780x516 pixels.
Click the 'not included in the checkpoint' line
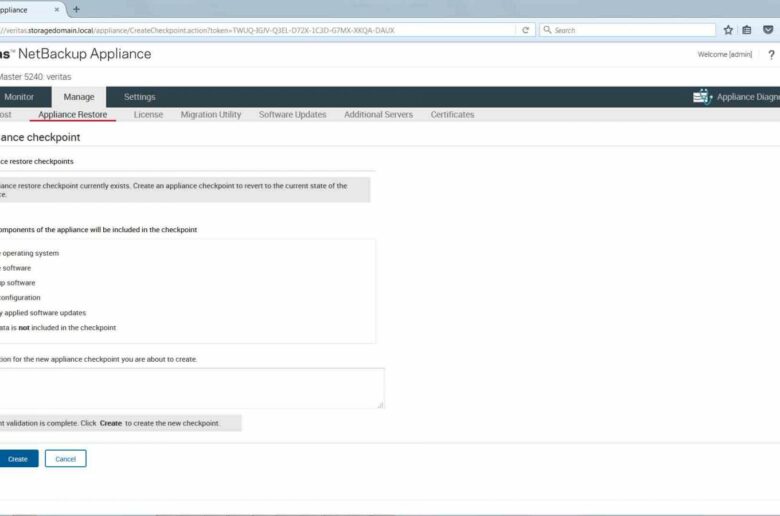click(58, 327)
